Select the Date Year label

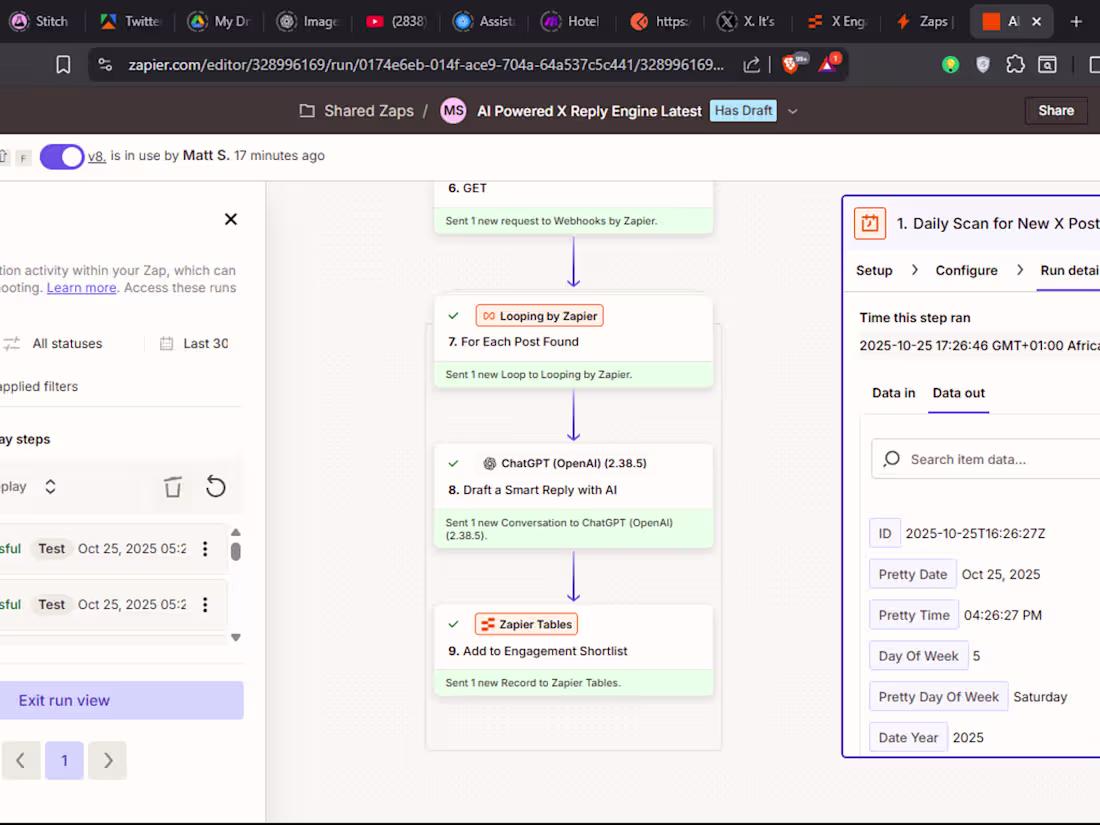click(908, 737)
